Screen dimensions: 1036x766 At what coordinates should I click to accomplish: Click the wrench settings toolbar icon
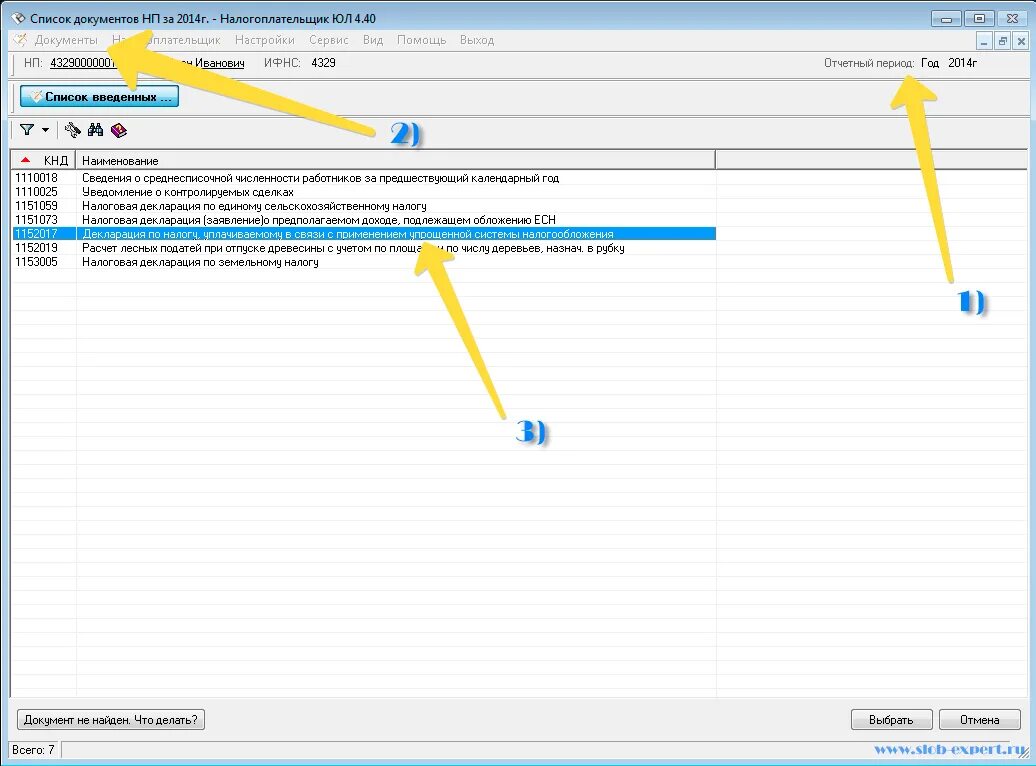coord(73,130)
